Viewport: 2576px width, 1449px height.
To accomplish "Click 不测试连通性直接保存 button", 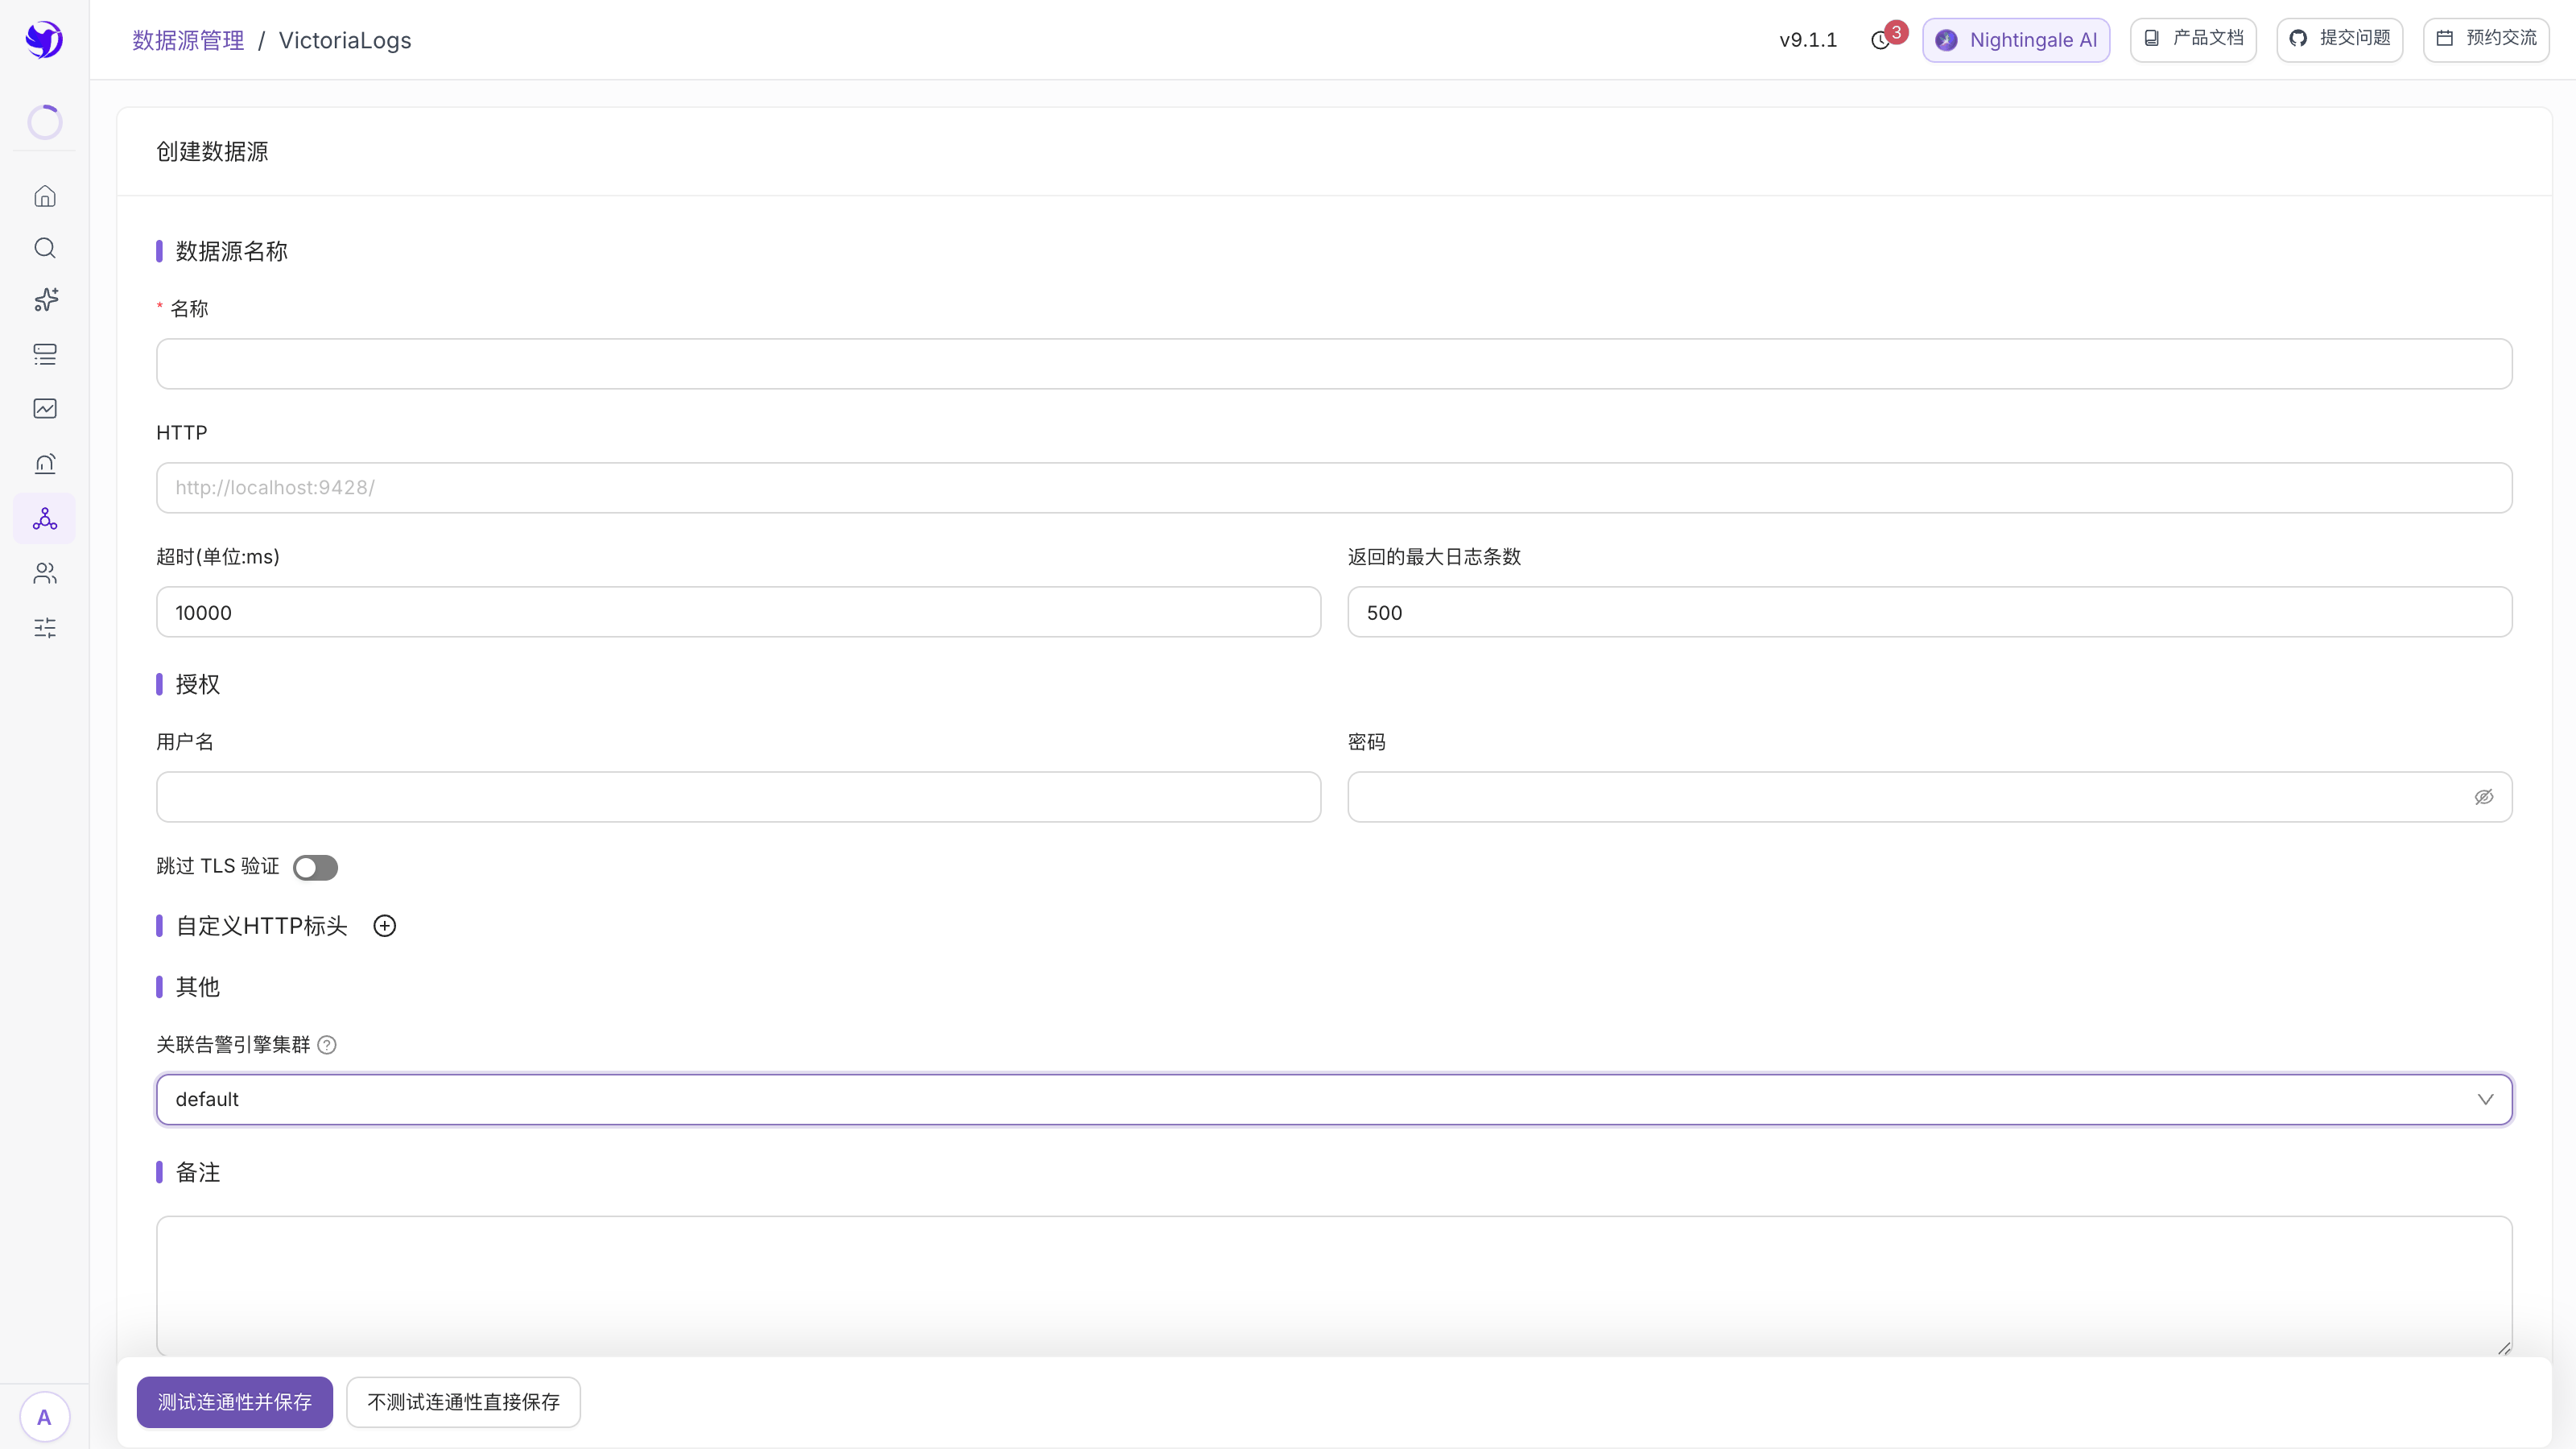I will [x=463, y=1402].
